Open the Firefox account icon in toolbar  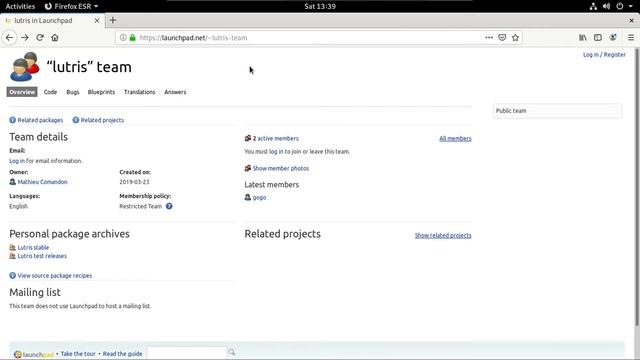pos(613,38)
